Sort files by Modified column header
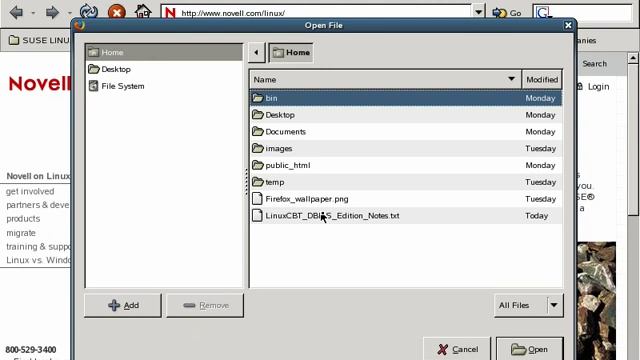This screenshot has height=360, width=640. pyautogui.click(x=542, y=79)
